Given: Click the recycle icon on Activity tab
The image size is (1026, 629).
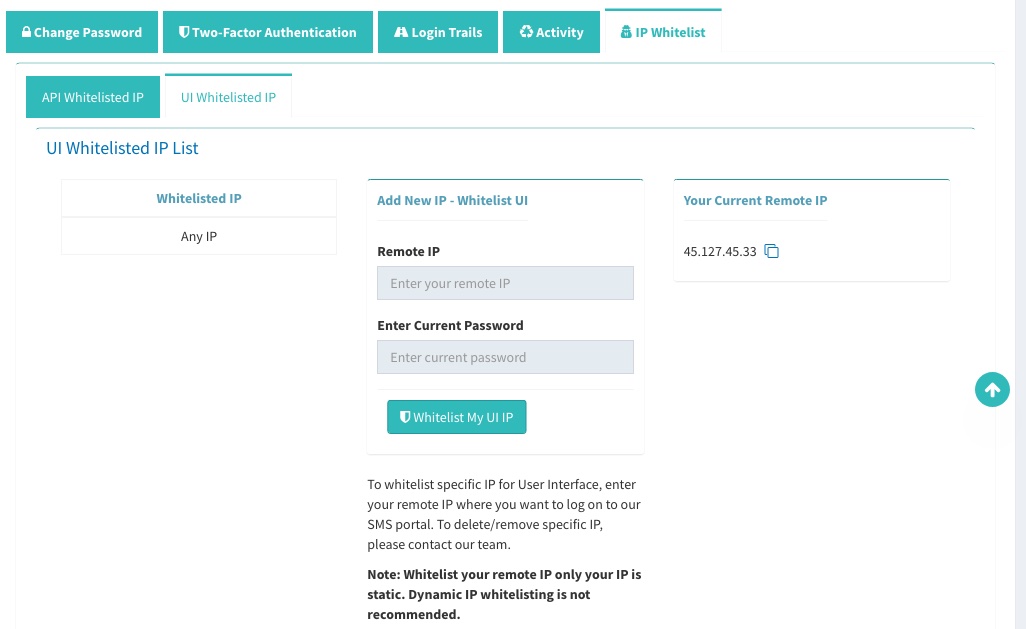Looking at the screenshot, I should pos(526,31).
